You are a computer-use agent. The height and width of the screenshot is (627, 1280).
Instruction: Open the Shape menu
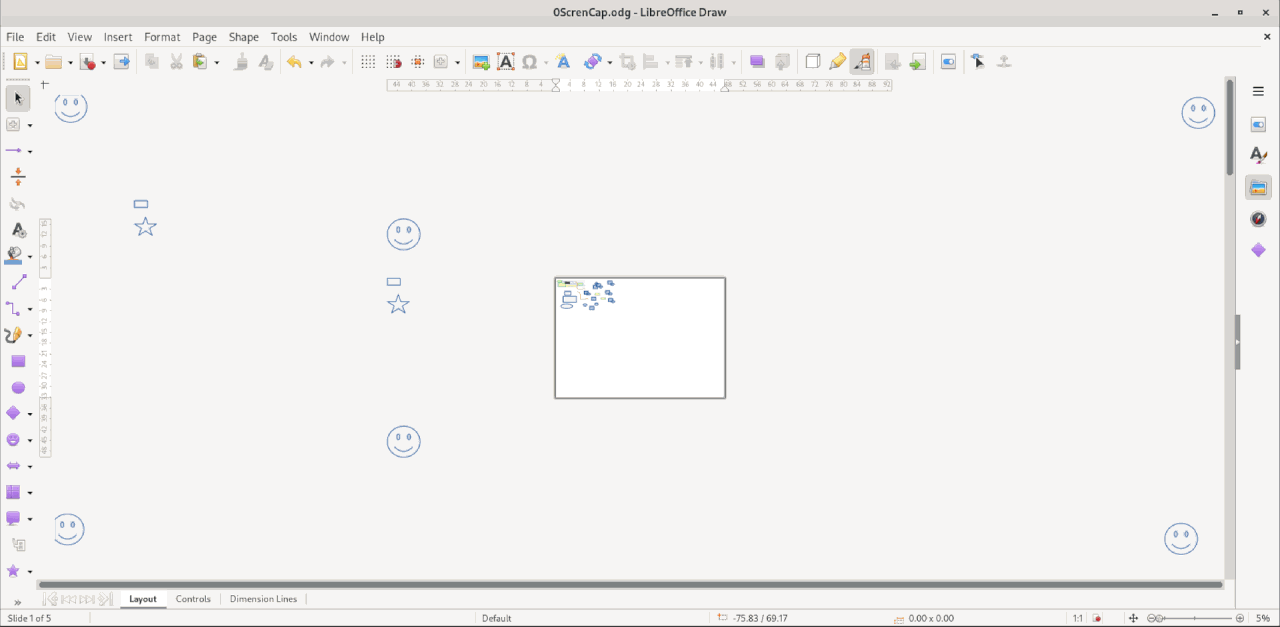coord(243,37)
